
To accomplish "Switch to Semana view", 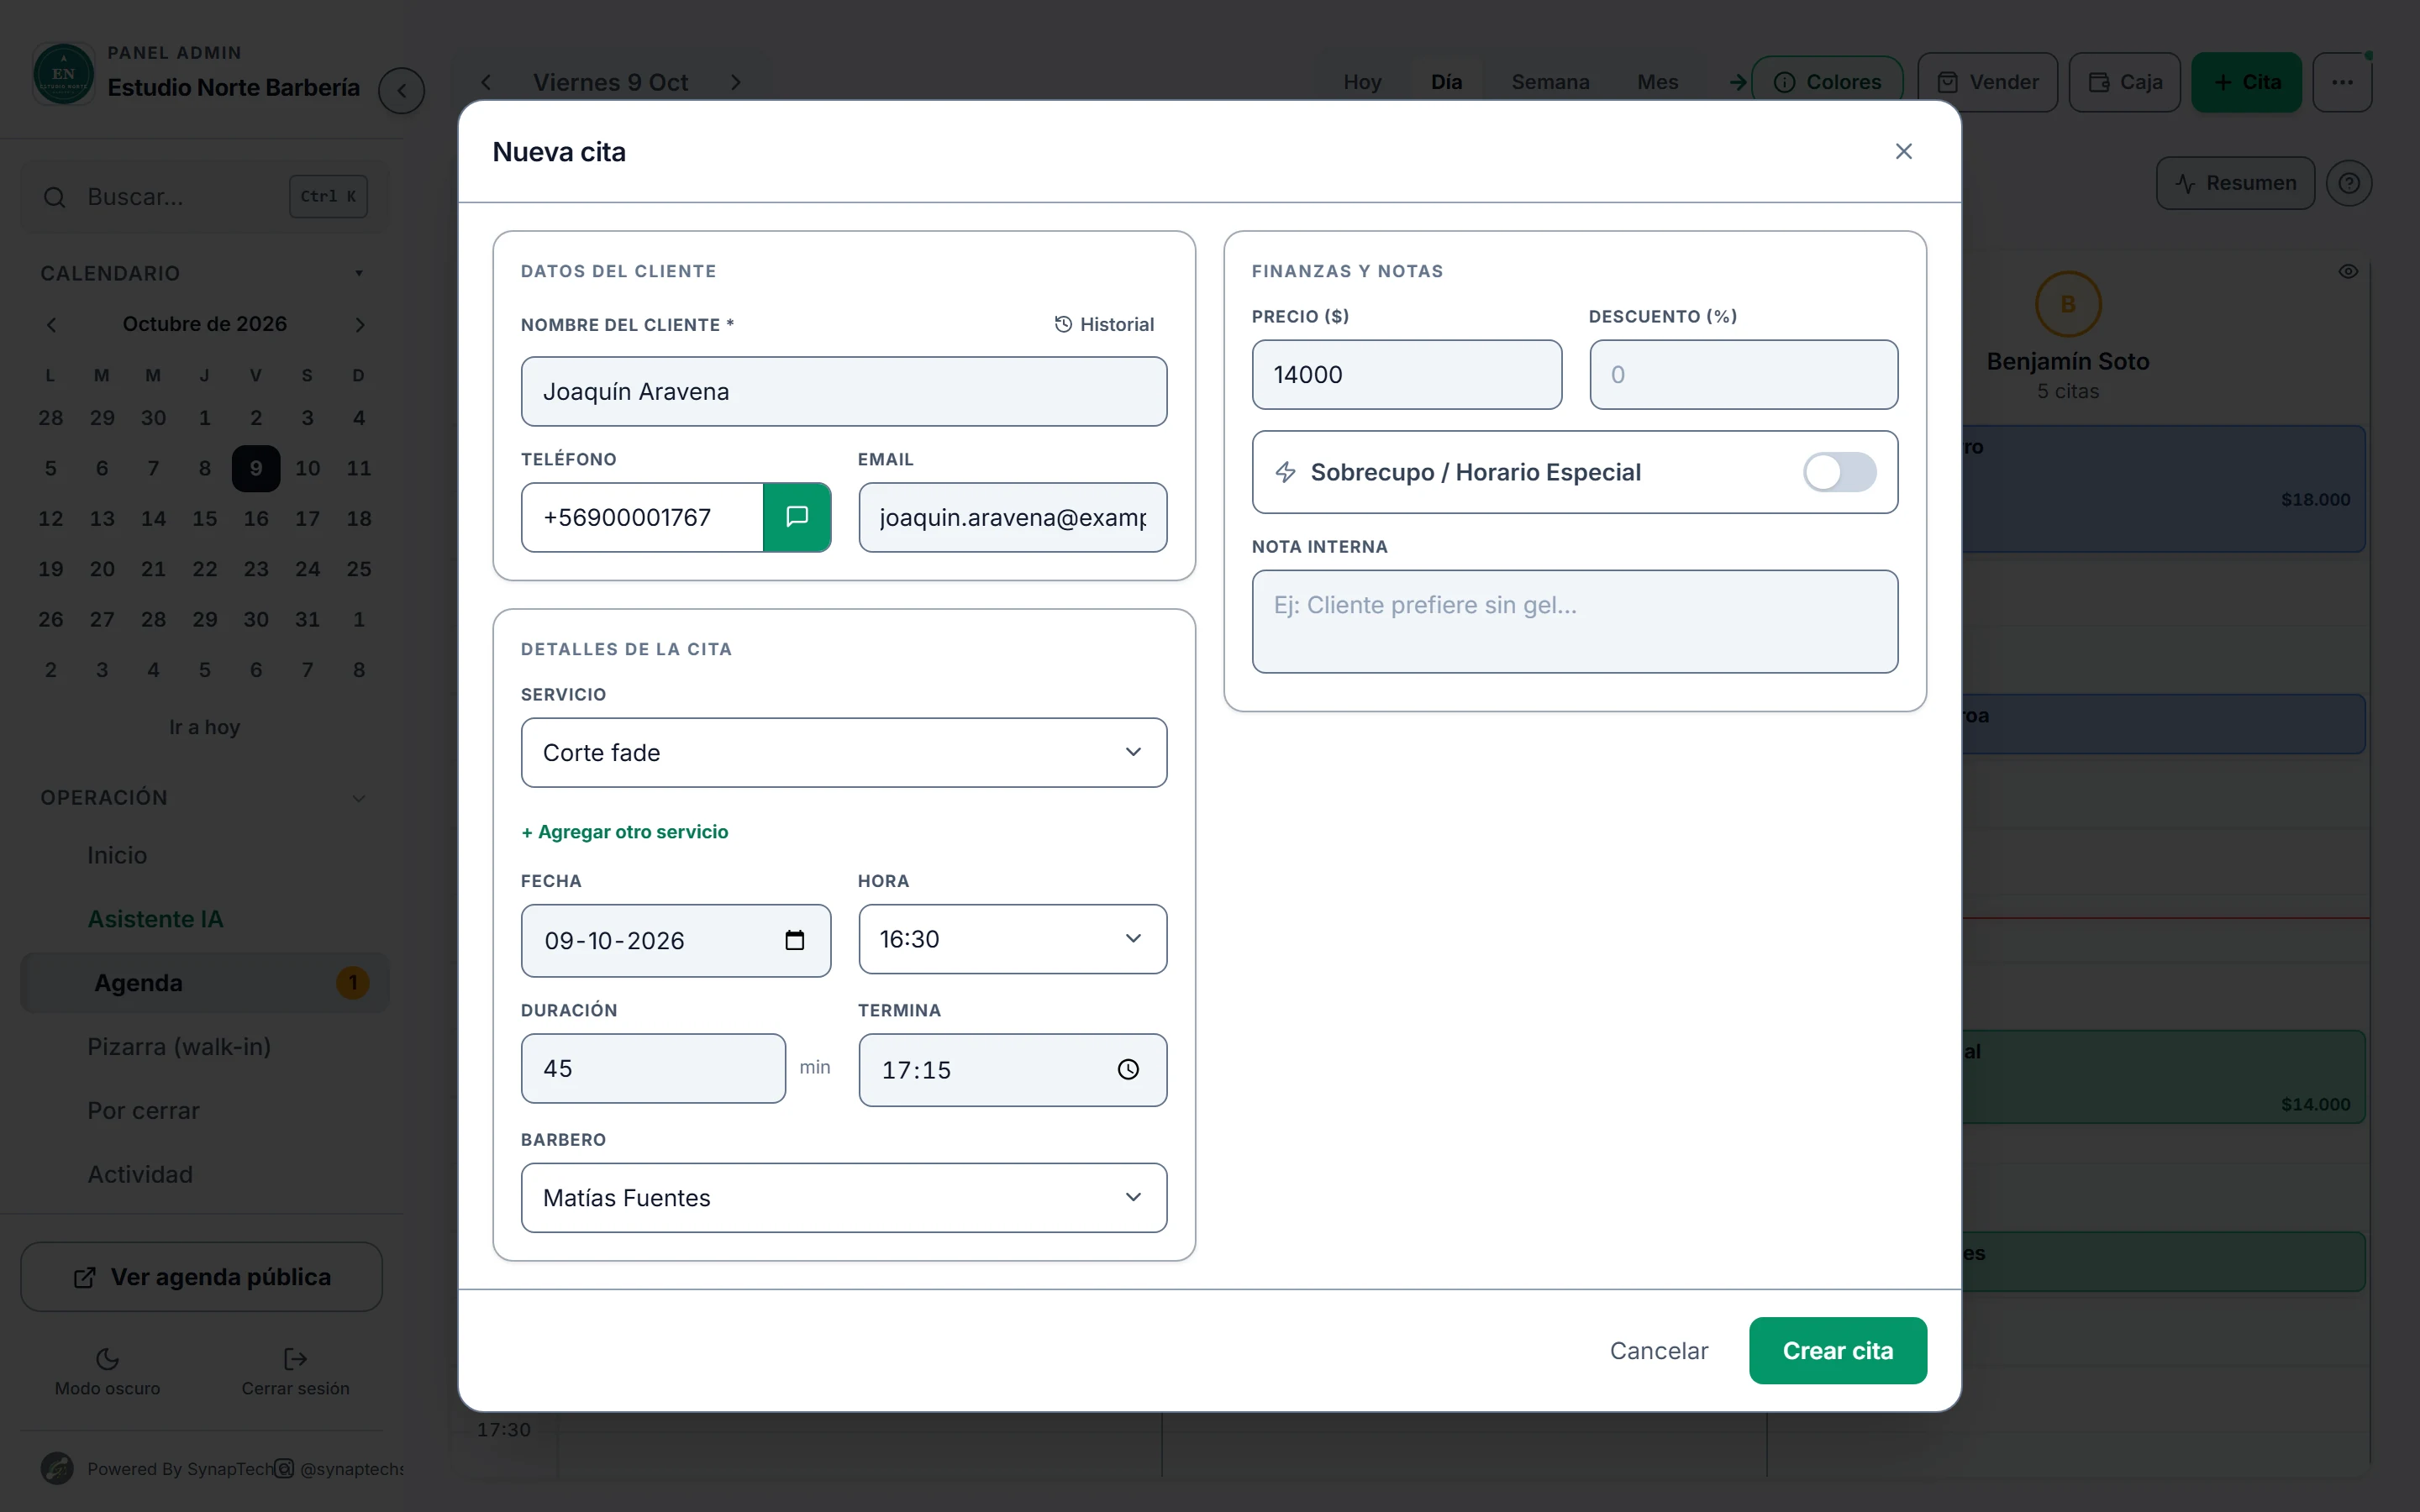I will [x=1550, y=82].
